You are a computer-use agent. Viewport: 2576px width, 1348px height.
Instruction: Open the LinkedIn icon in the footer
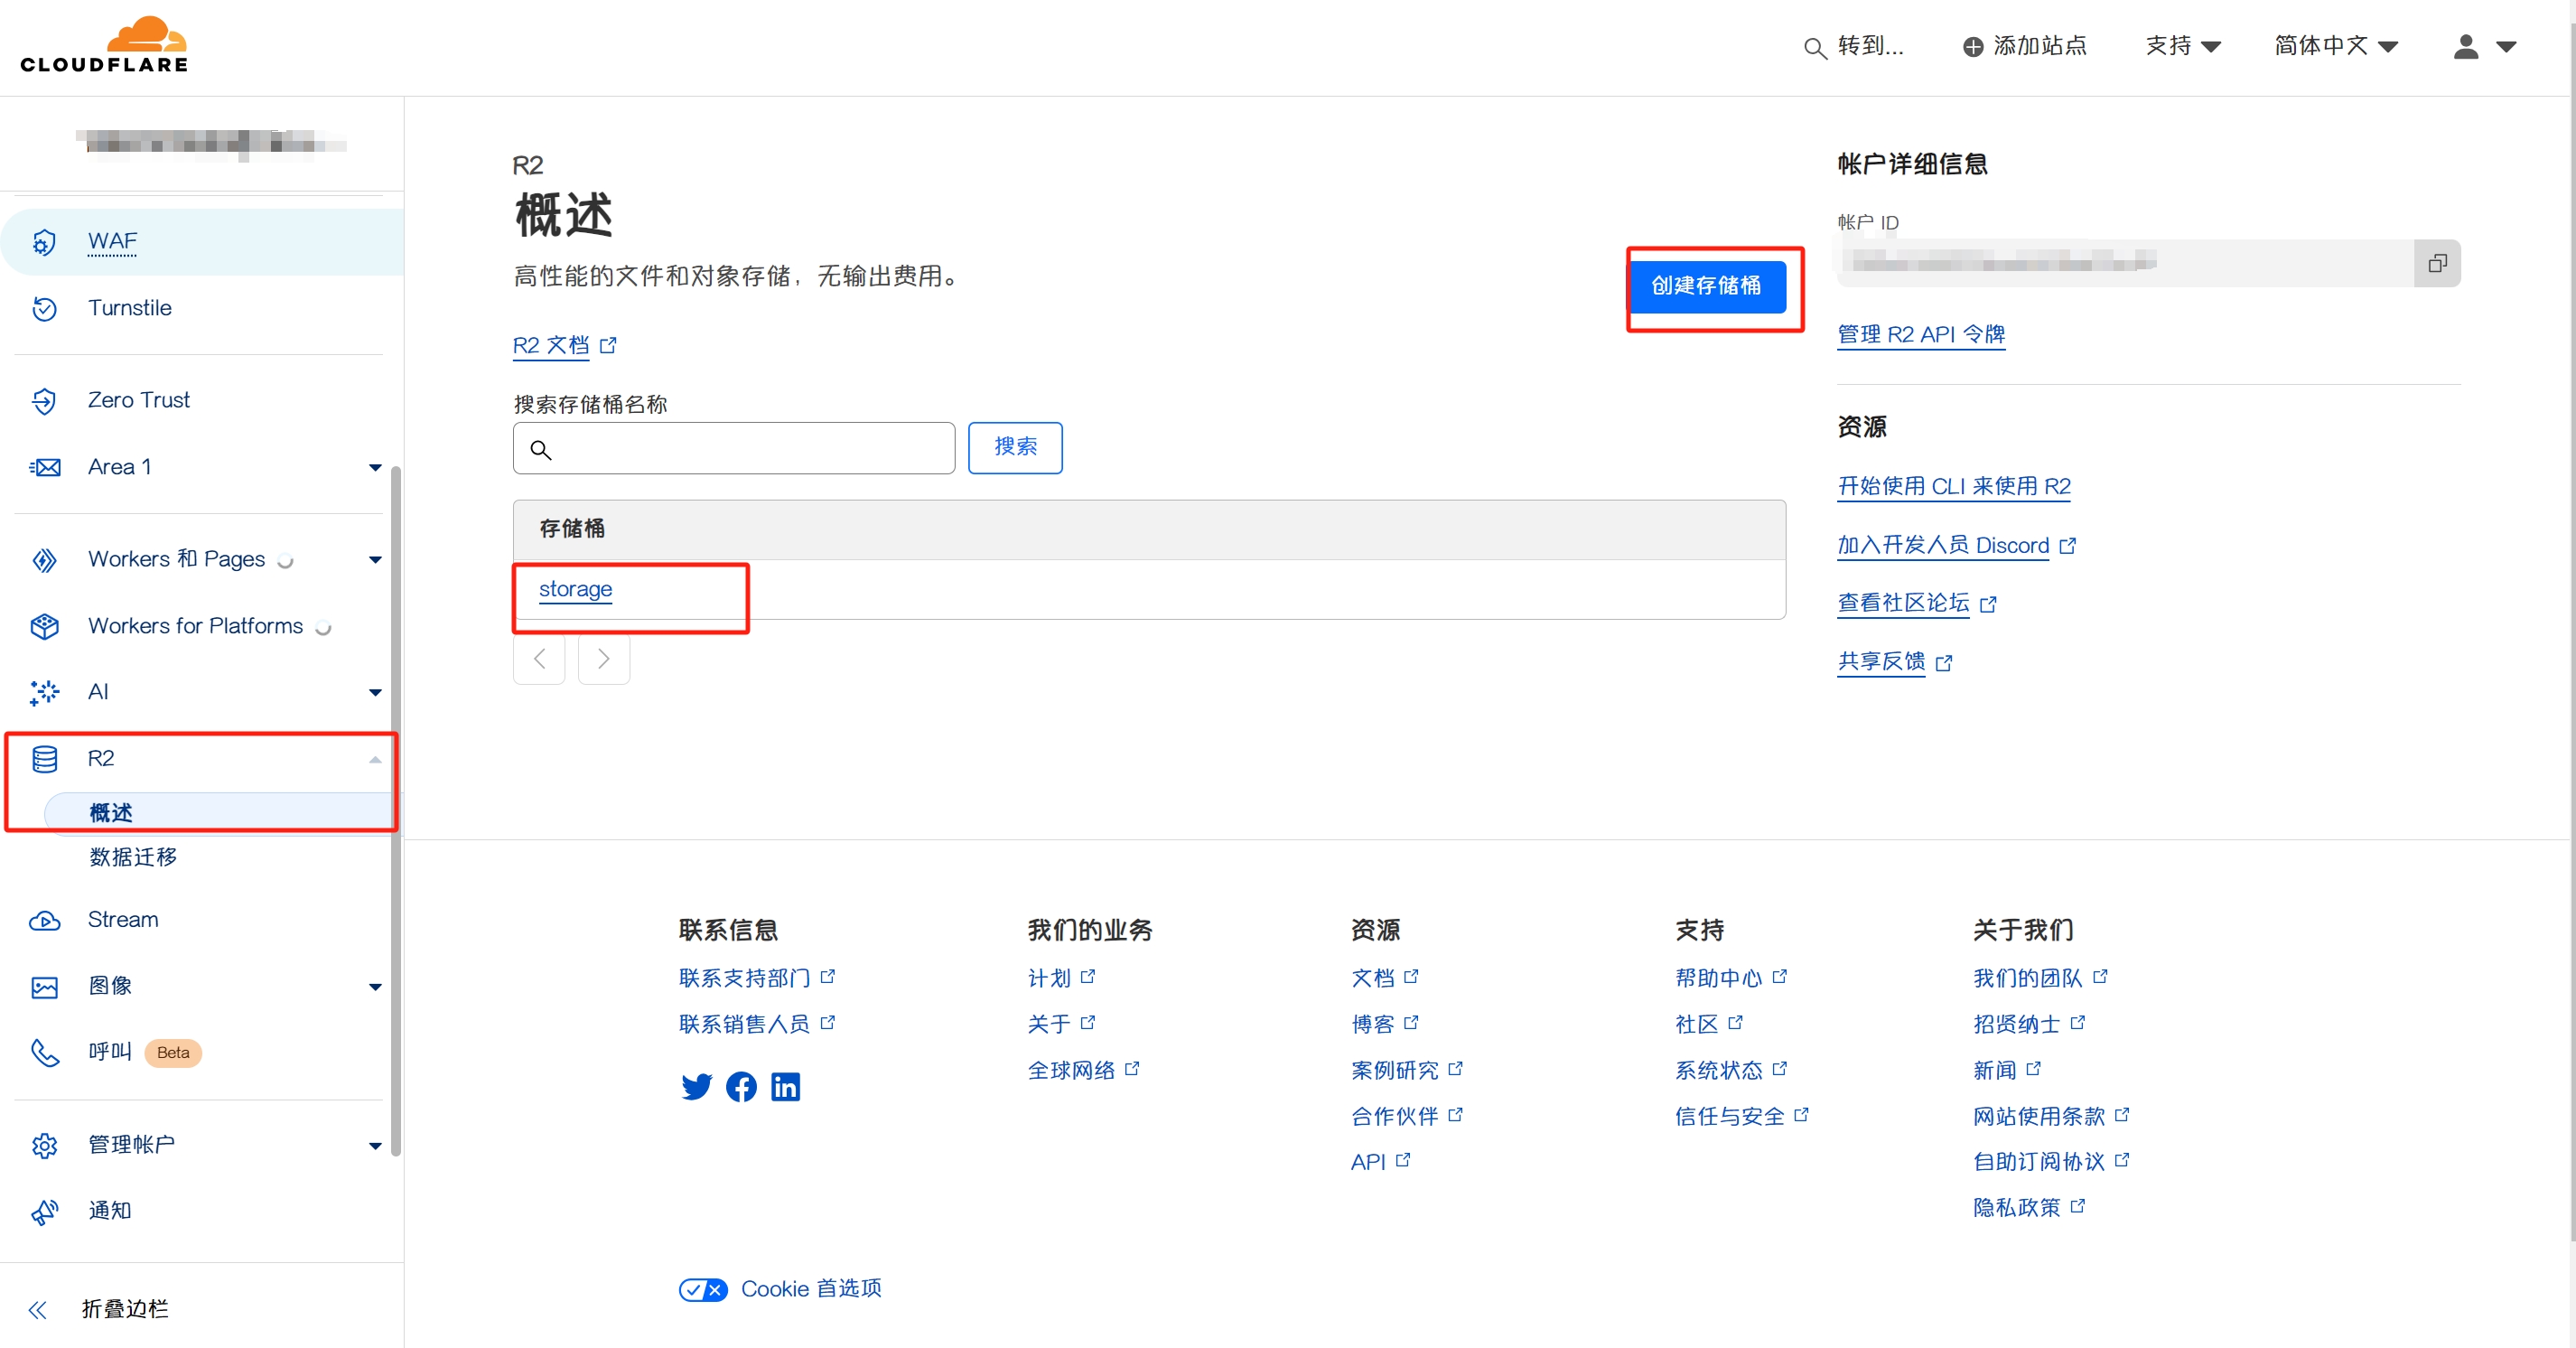click(785, 1086)
